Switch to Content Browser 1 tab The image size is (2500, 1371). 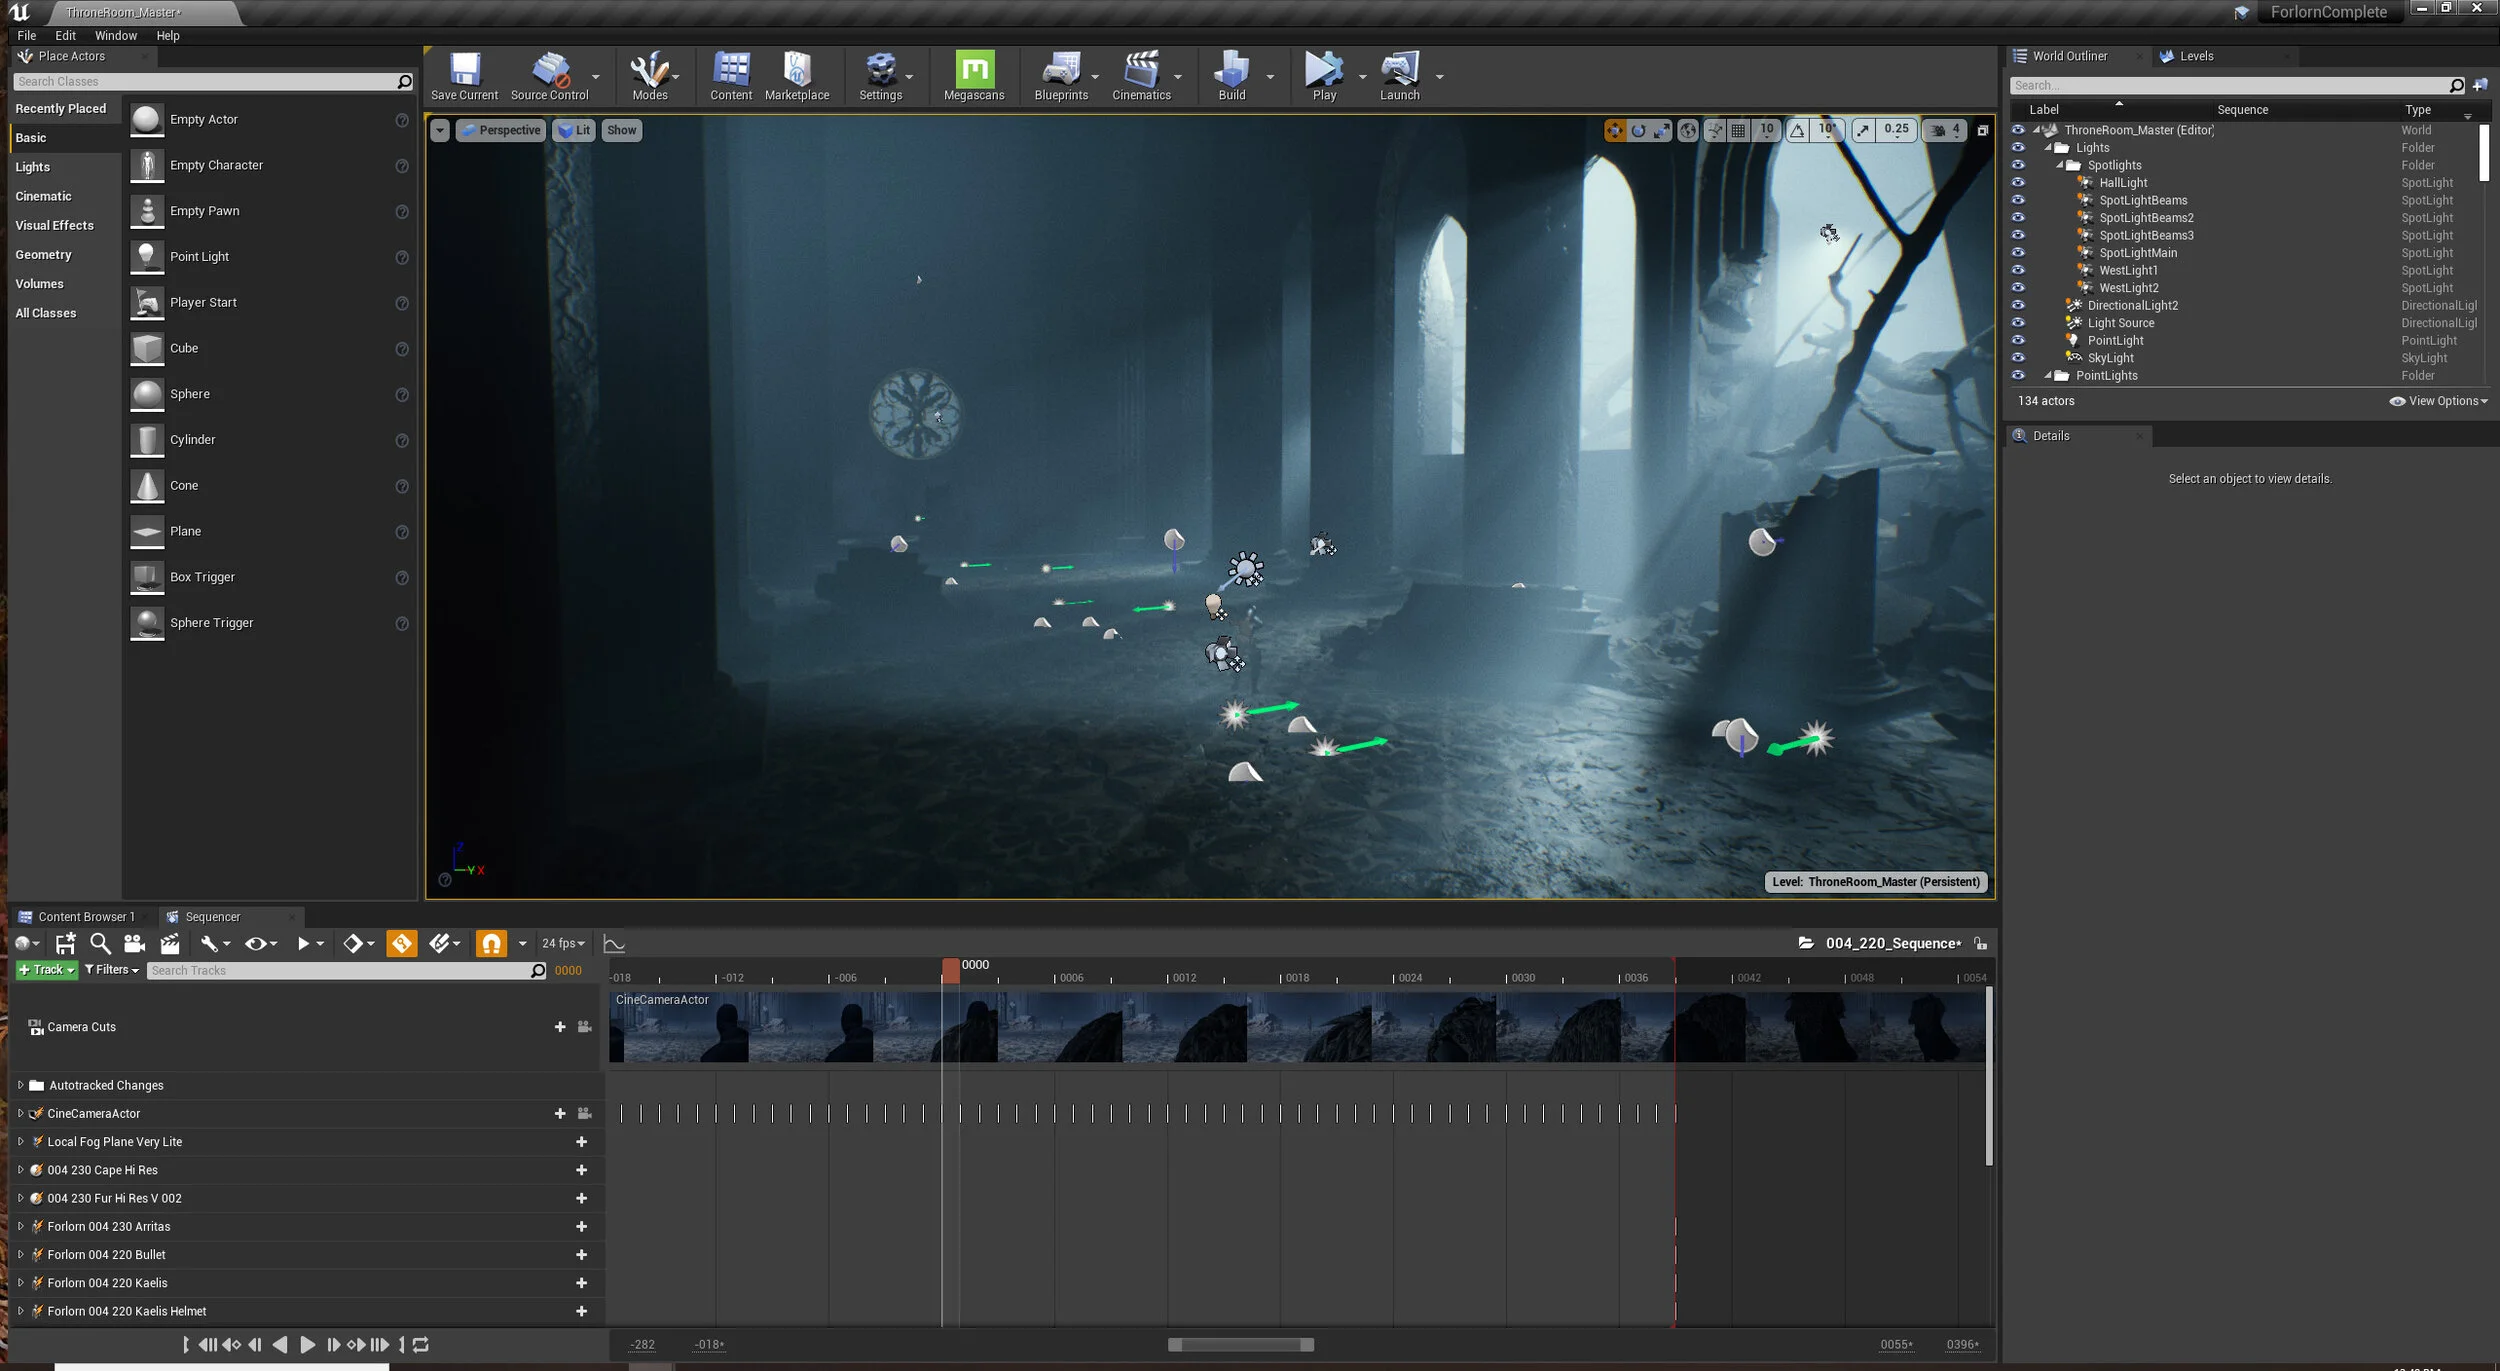(x=85, y=916)
